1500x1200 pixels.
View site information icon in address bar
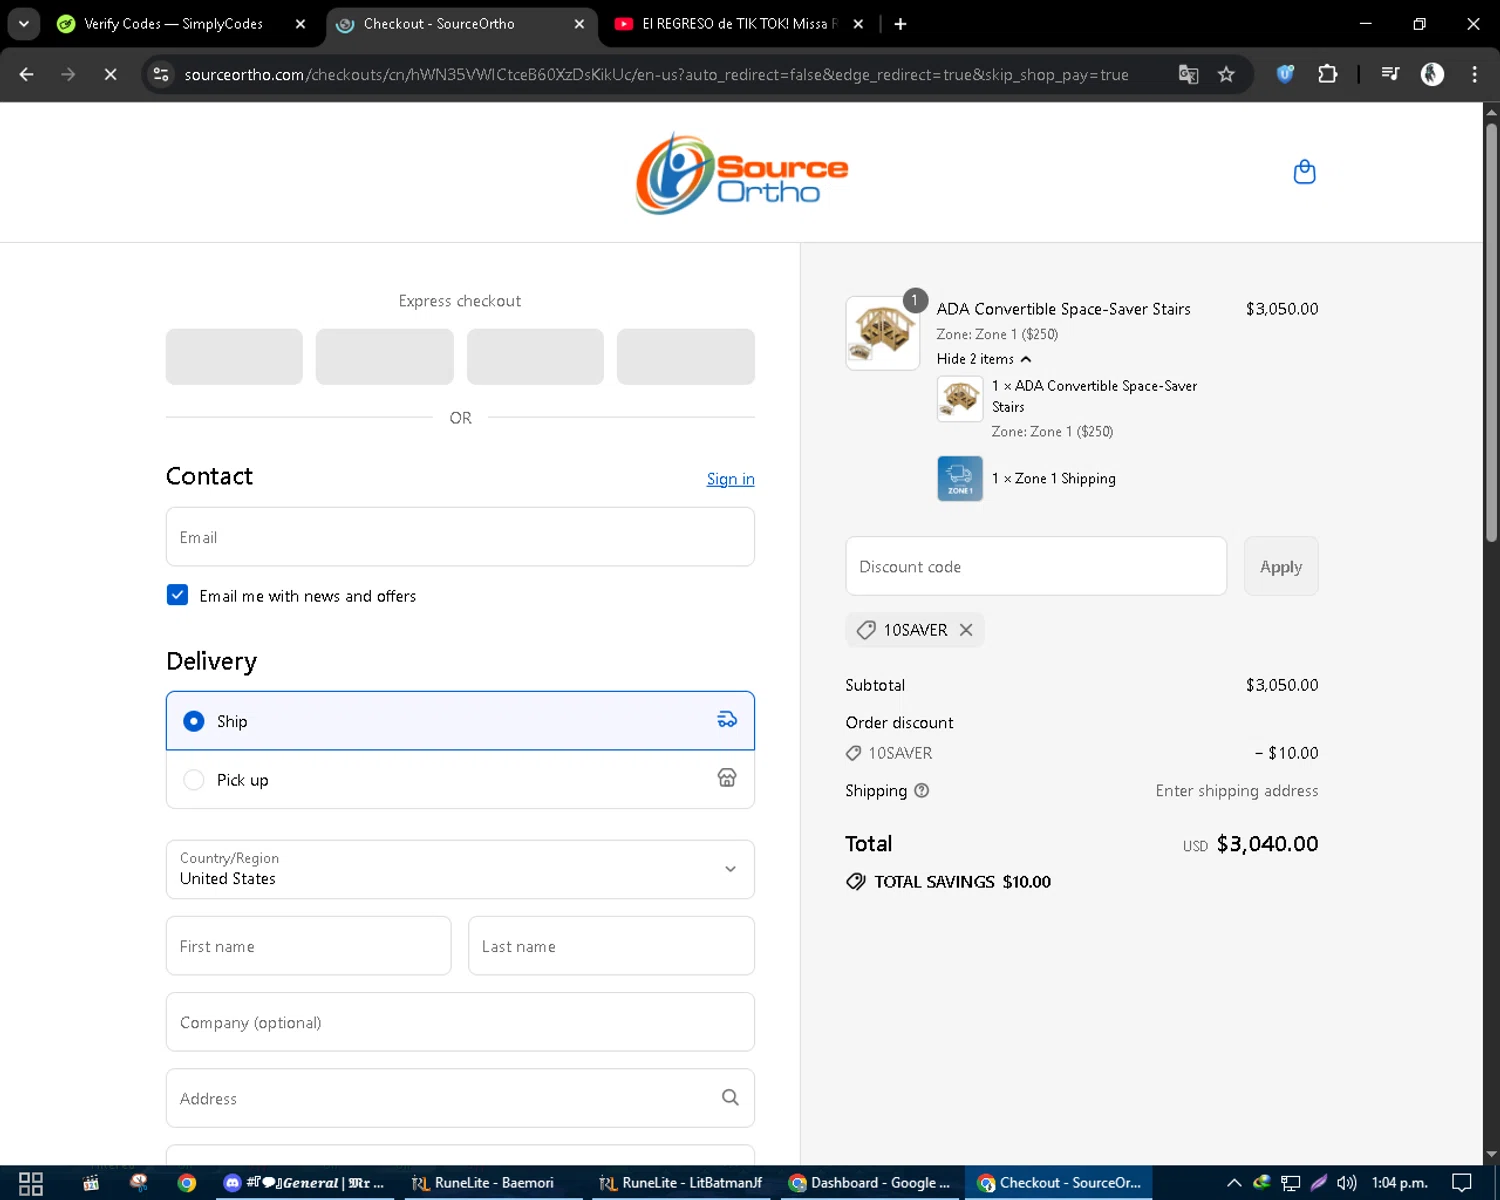coord(161,74)
